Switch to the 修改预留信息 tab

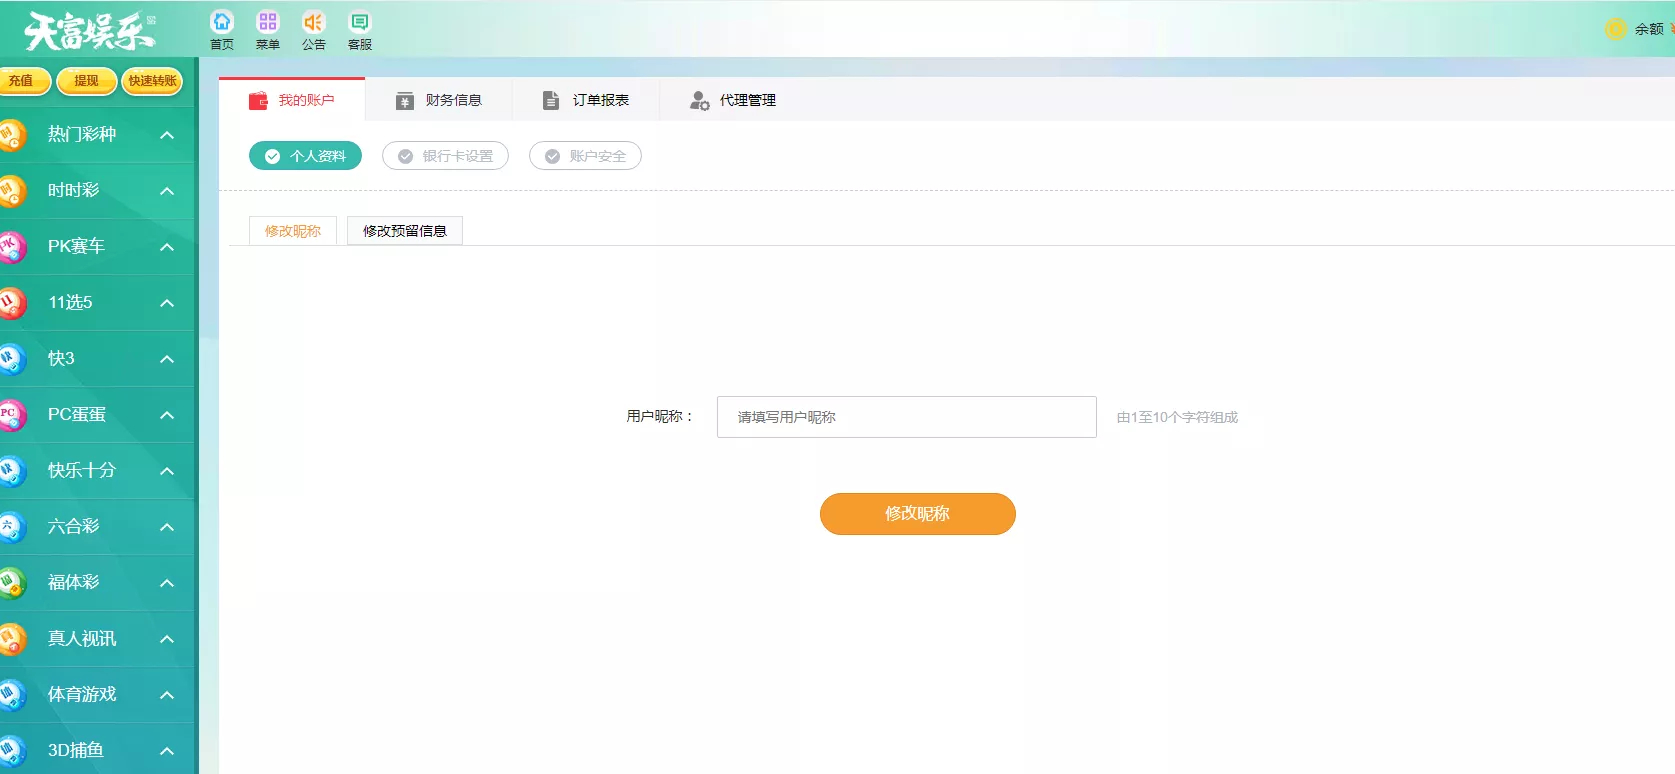(404, 231)
